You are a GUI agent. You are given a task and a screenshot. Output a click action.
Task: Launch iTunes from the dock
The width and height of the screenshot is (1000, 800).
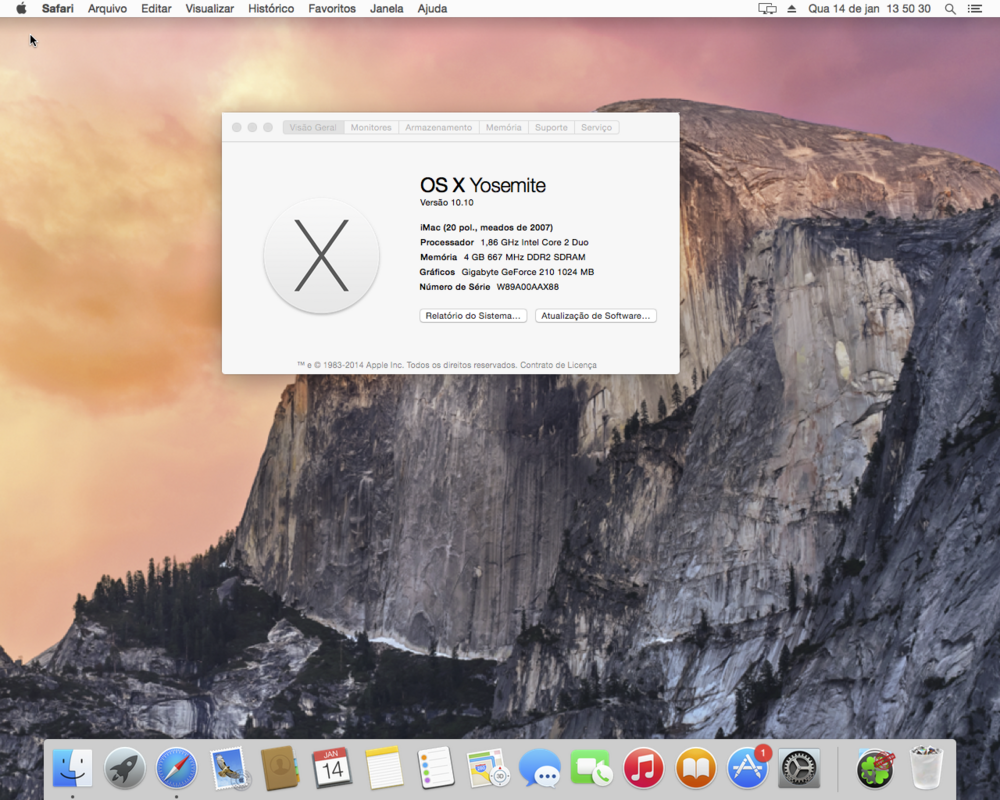click(644, 769)
